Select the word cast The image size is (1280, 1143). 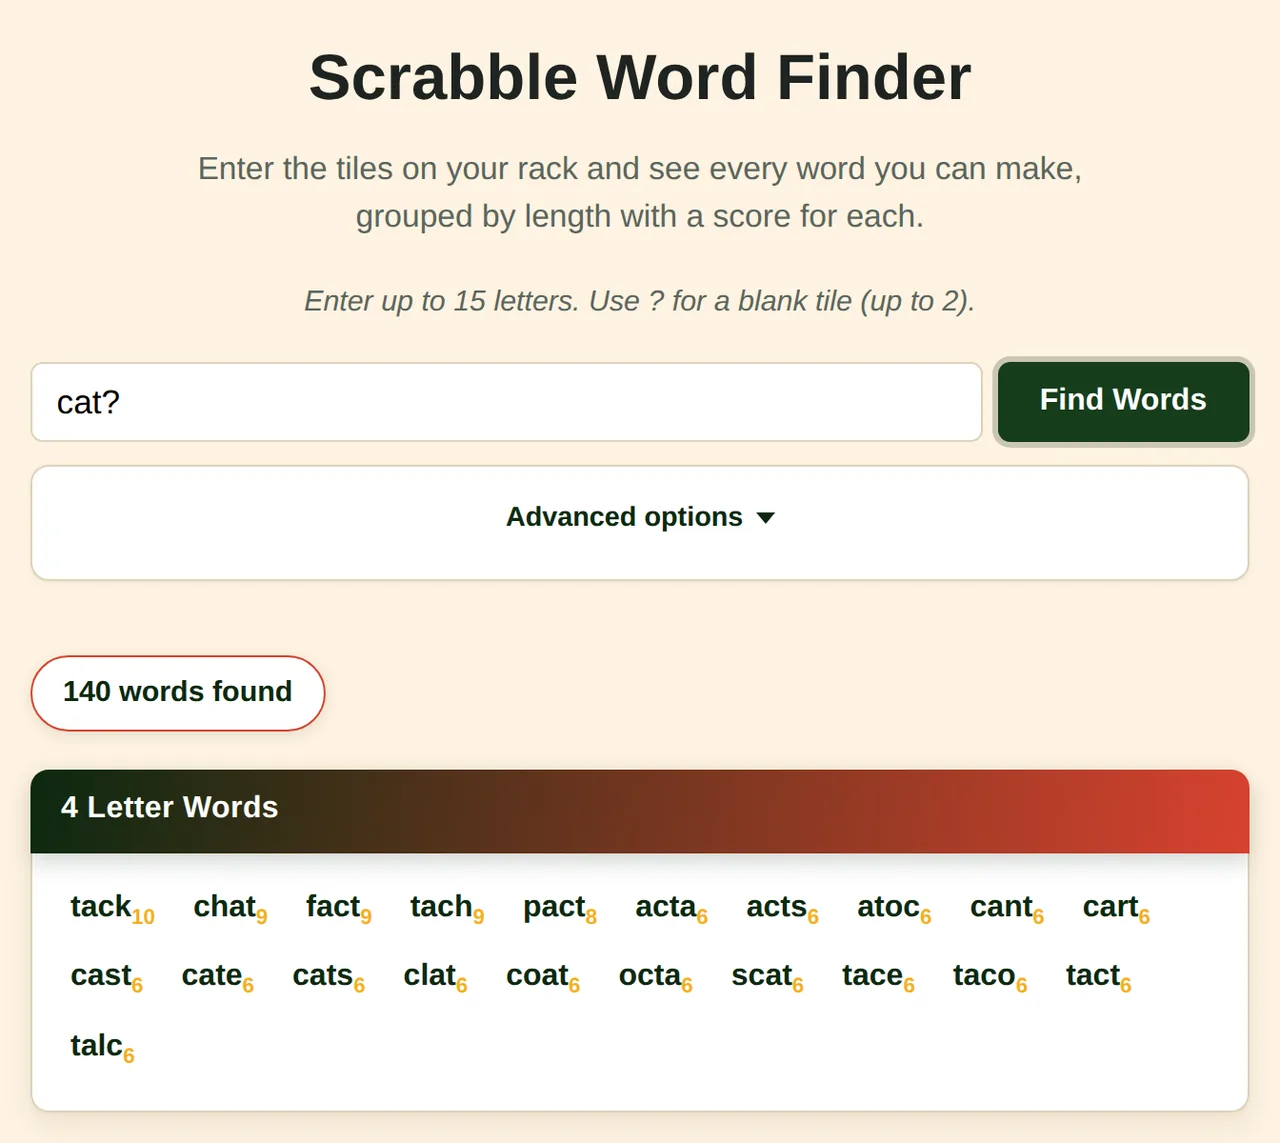coord(106,976)
